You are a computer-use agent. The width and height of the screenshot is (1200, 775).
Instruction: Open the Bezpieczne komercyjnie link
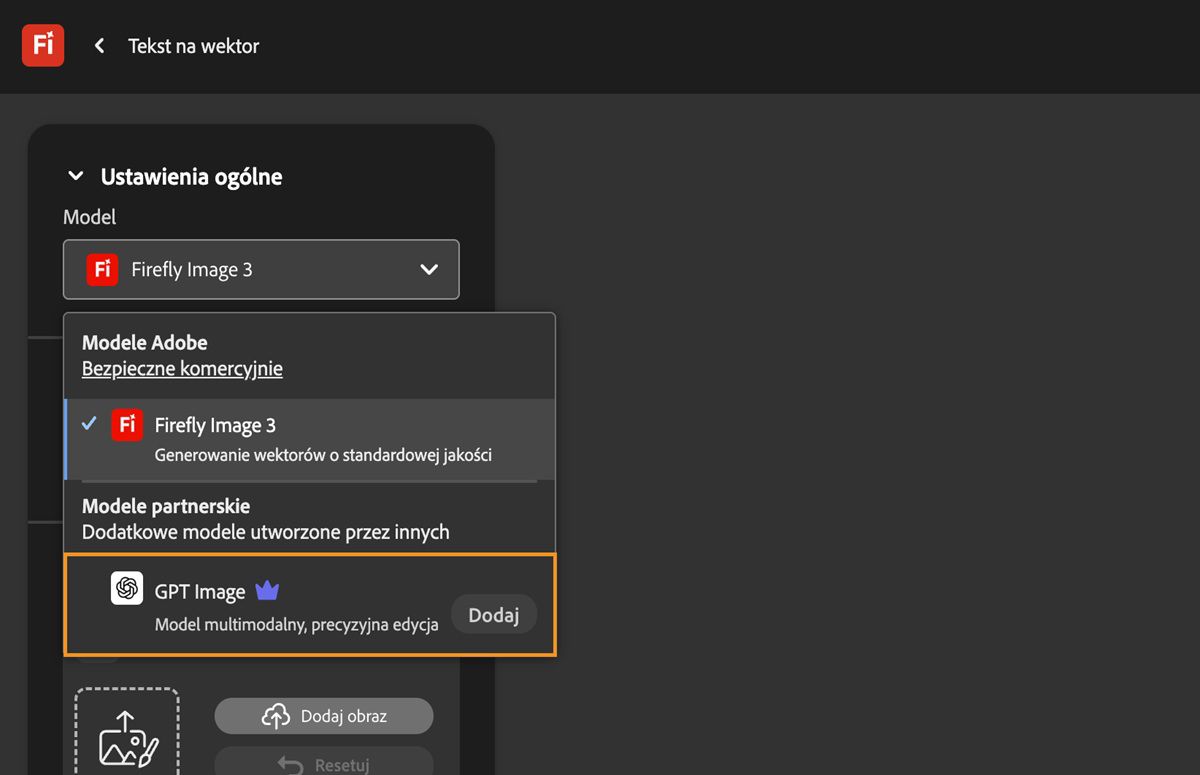point(182,369)
